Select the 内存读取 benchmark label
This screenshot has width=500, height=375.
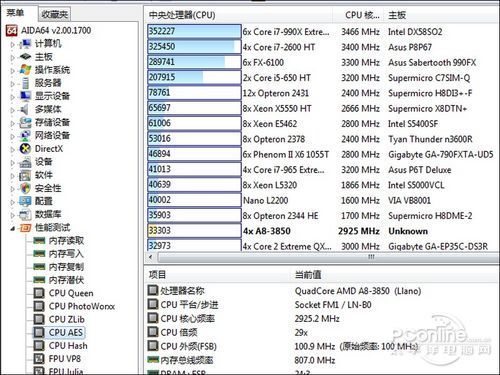point(66,240)
